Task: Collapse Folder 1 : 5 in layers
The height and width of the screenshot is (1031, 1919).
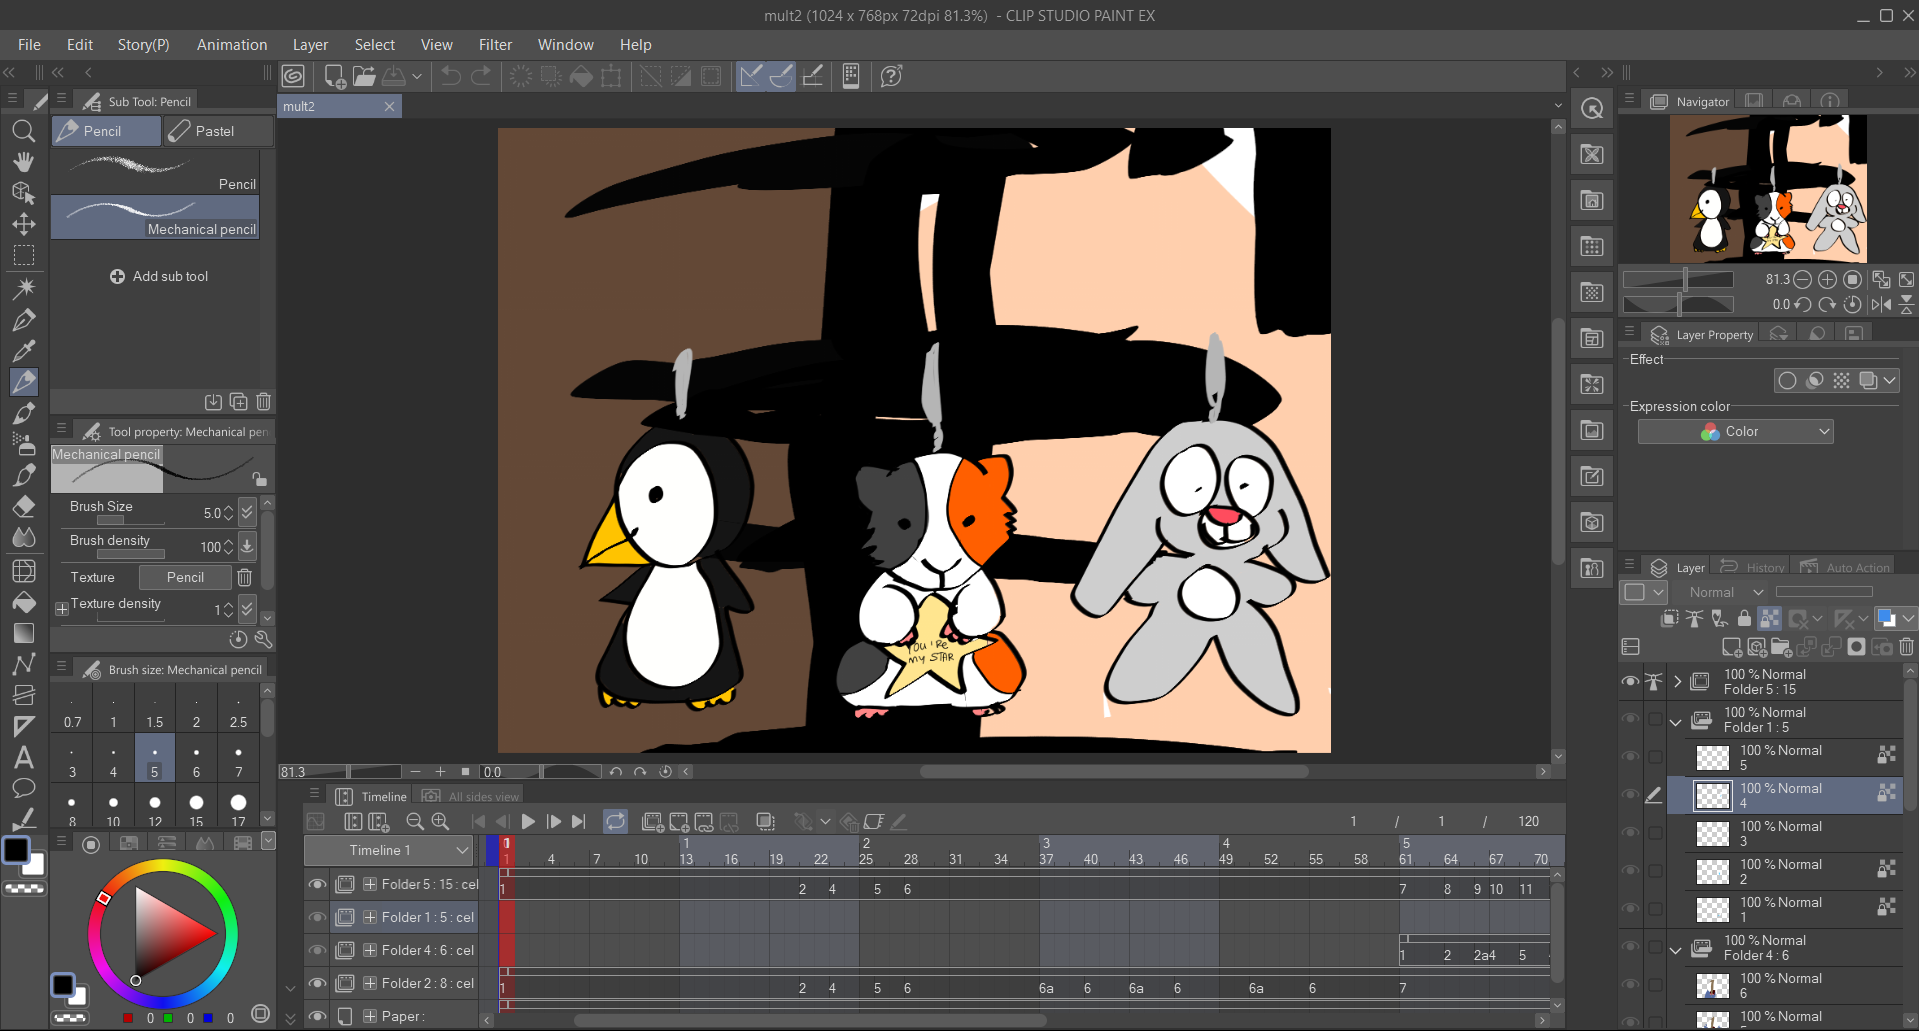Action: pos(1676,721)
